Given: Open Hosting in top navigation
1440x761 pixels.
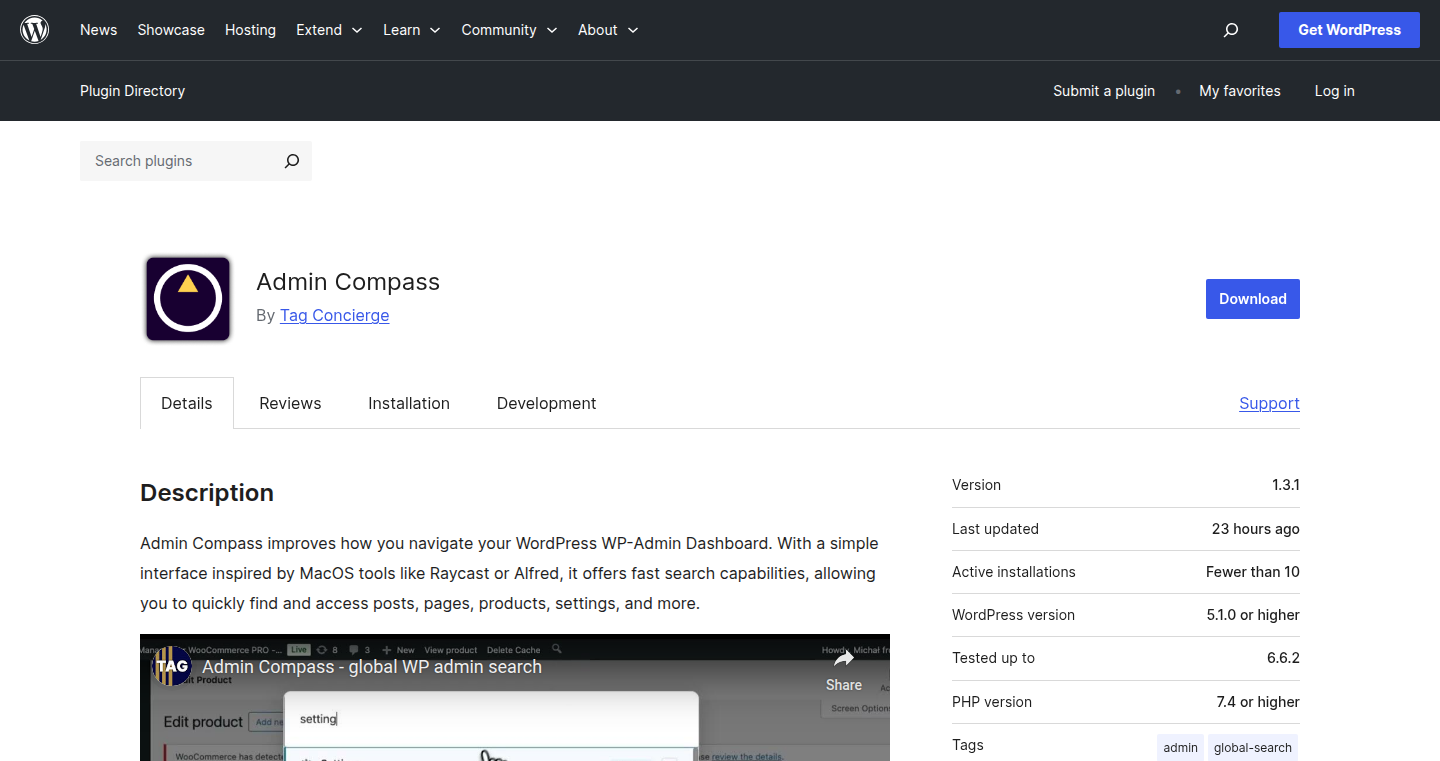Looking at the screenshot, I should point(250,30).
